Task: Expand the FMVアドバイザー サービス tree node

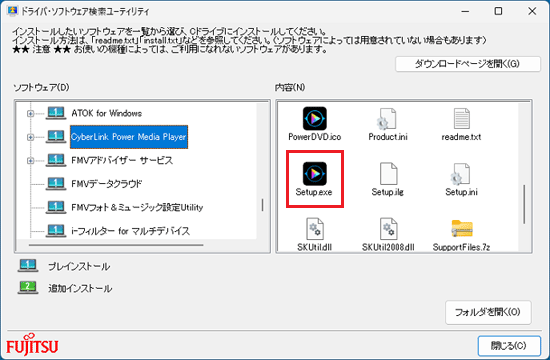Action: coord(31,160)
